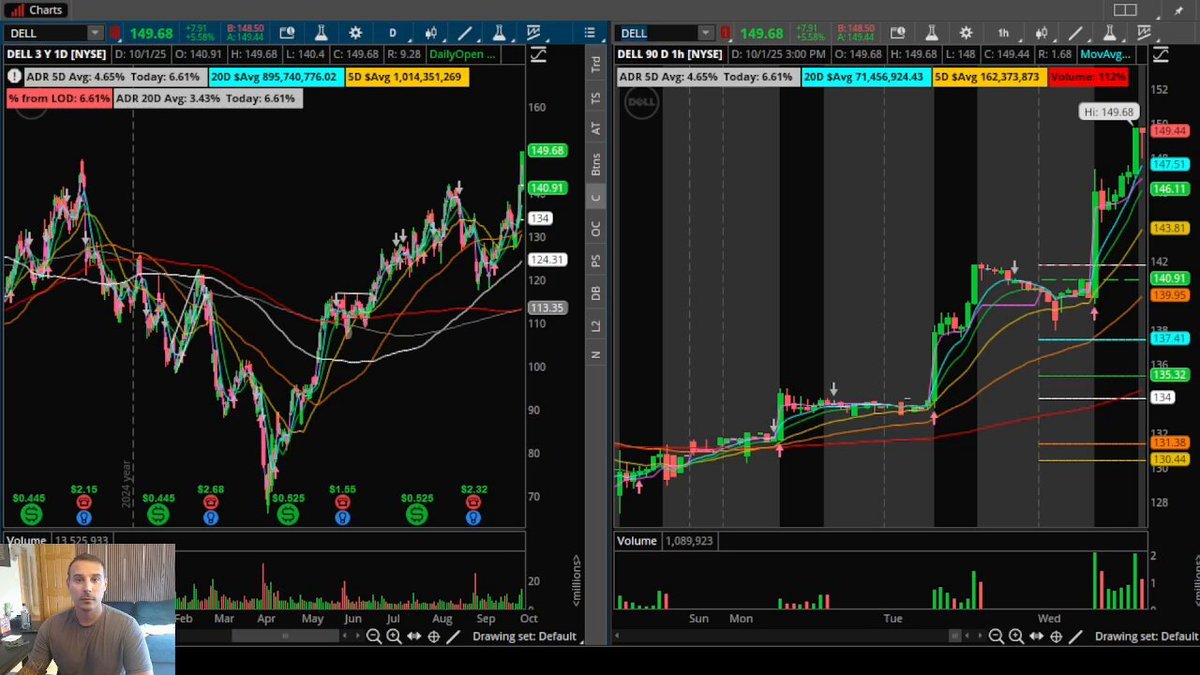Click pan arrows icon under right 1h chart
1200x675 pixels.
pyautogui.click(x=1036, y=636)
